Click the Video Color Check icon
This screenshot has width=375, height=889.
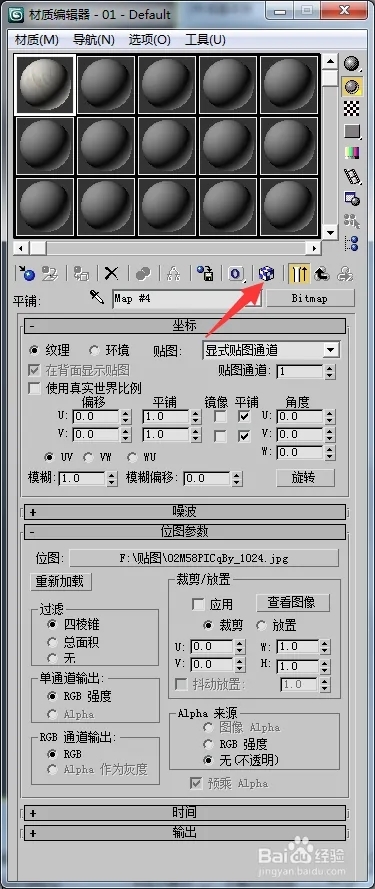point(352,153)
